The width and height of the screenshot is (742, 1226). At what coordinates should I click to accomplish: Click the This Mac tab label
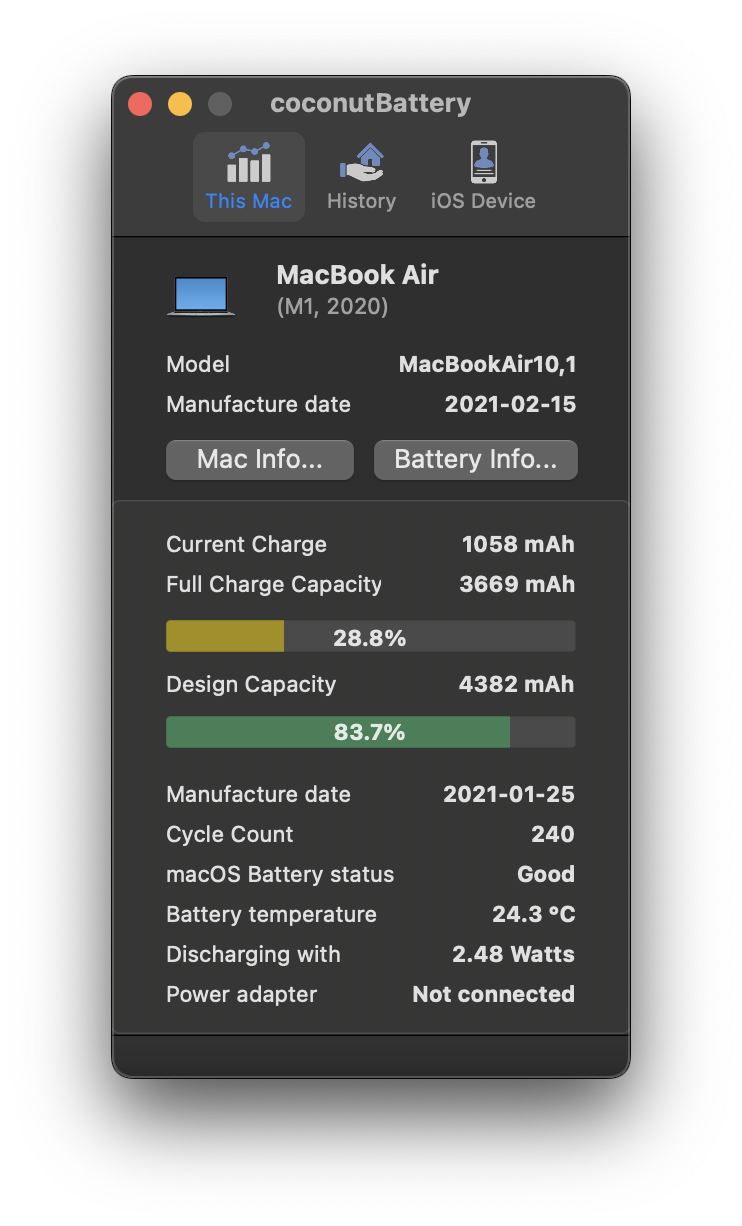click(249, 201)
